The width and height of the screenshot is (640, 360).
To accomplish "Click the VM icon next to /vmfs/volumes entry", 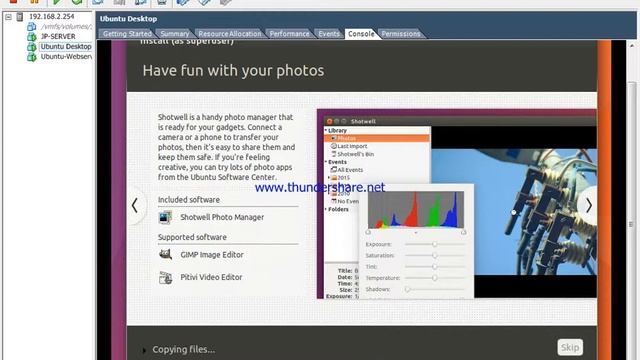I will coord(31,27).
